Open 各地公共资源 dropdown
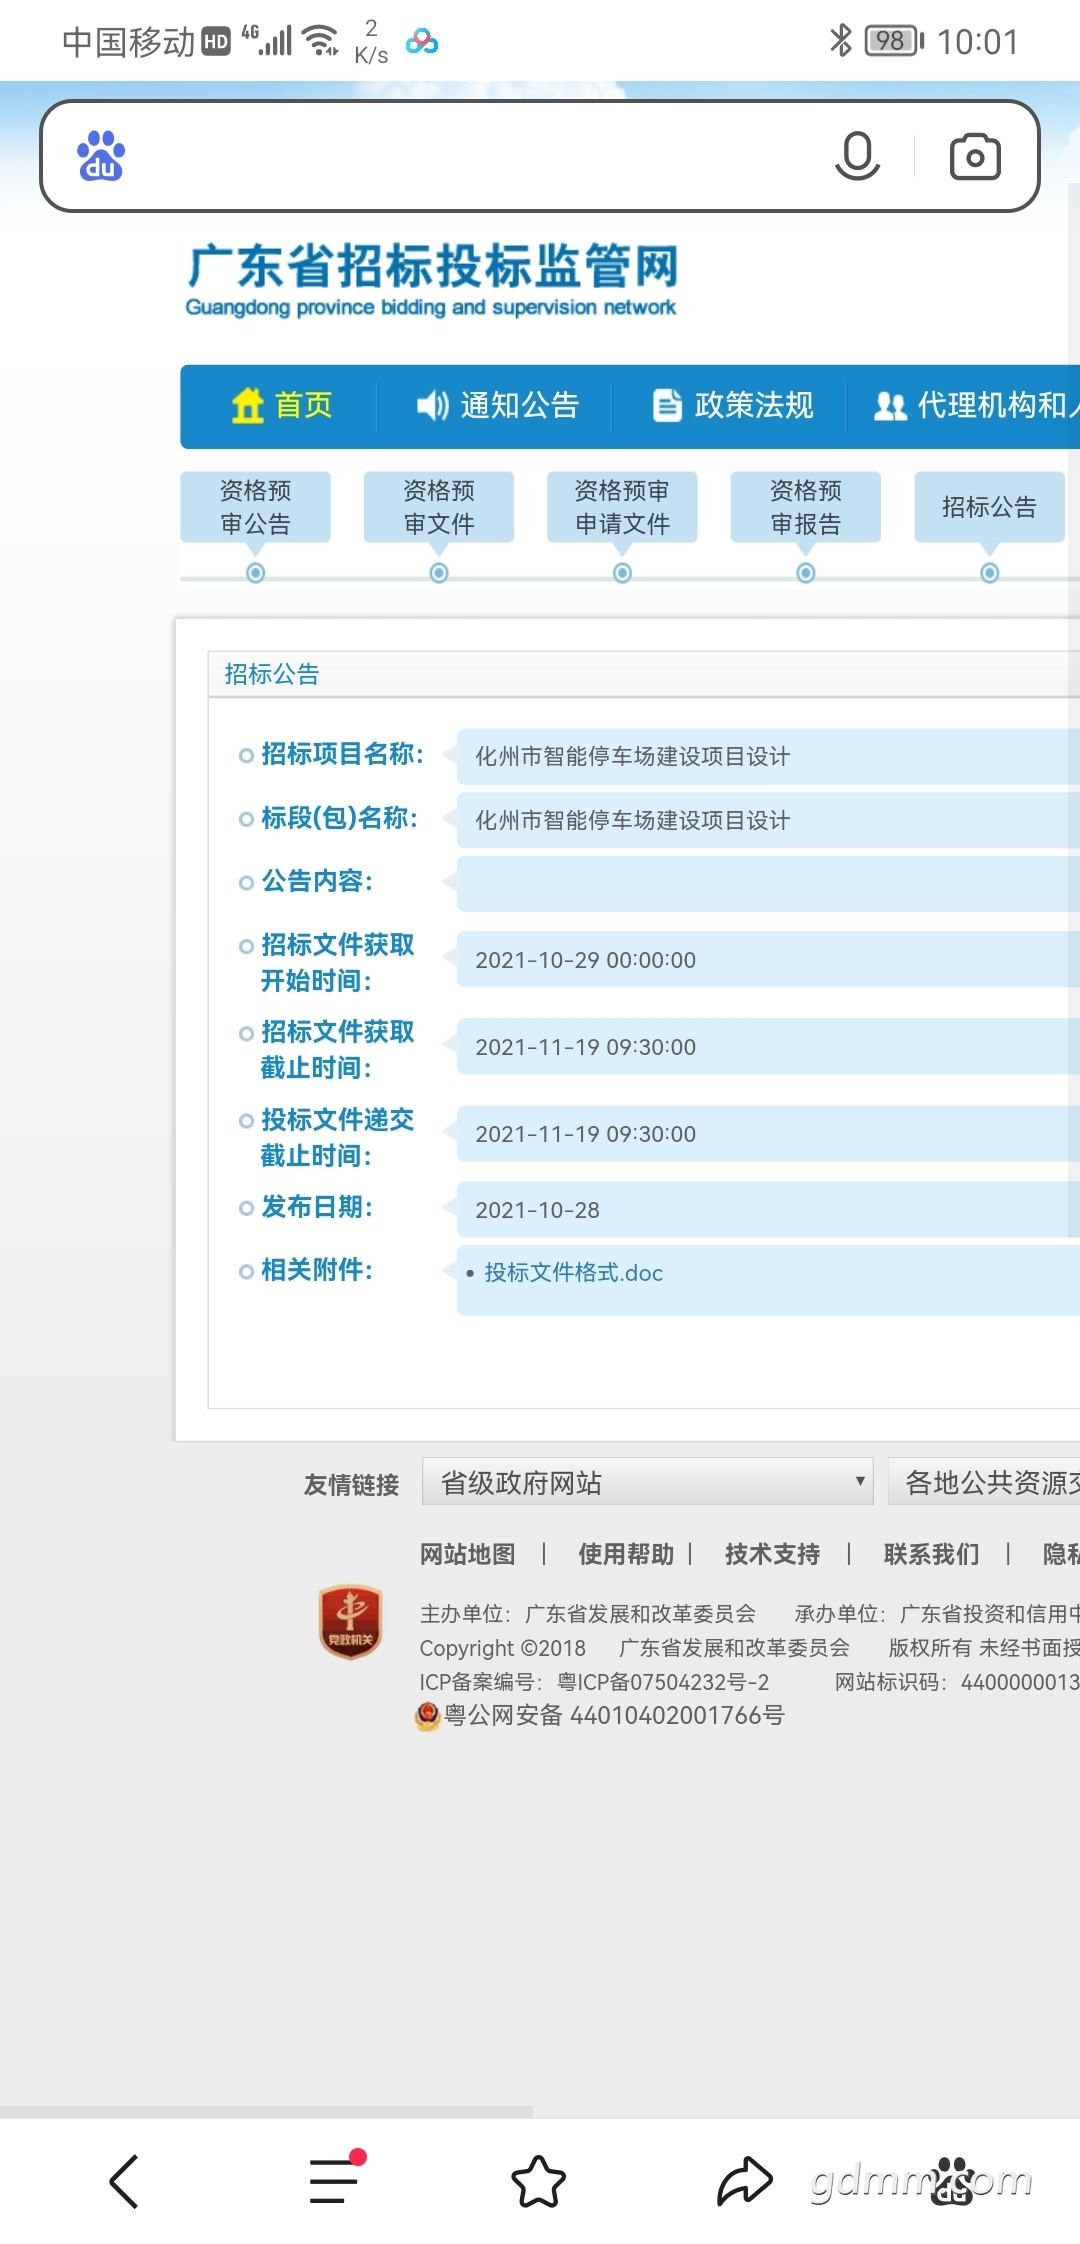The height and width of the screenshot is (2244, 1080). (984, 1482)
